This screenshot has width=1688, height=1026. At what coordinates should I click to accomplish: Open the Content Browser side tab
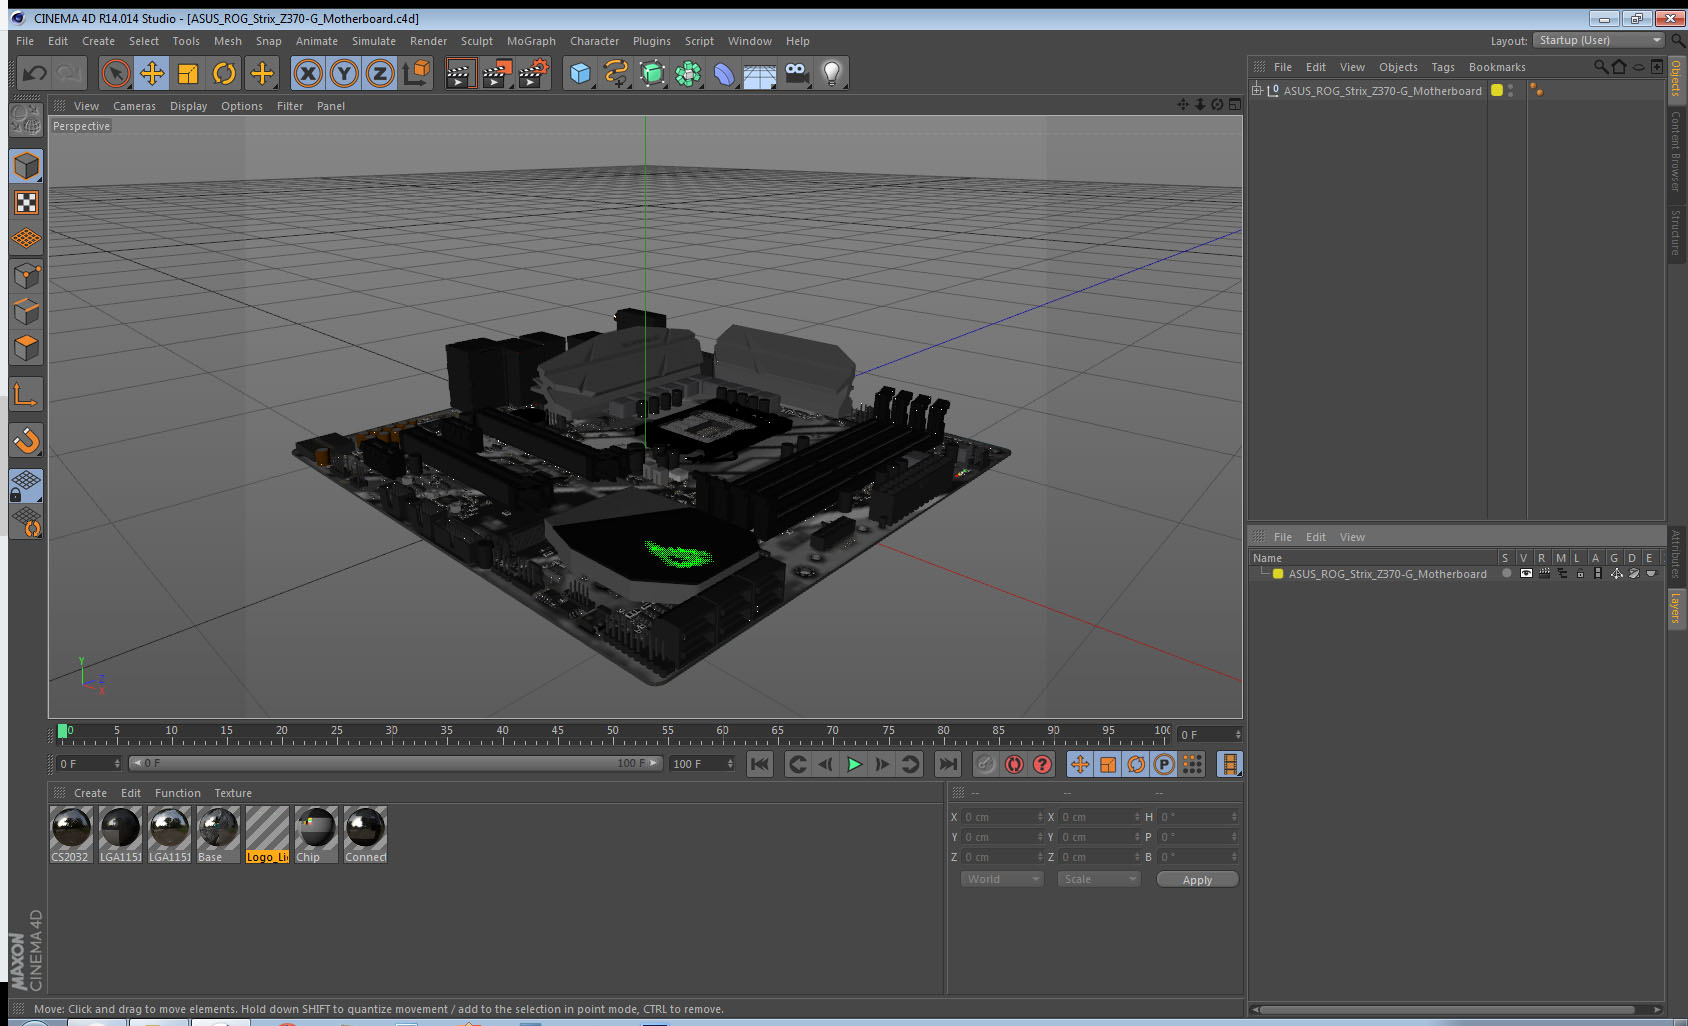click(x=1675, y=151)
